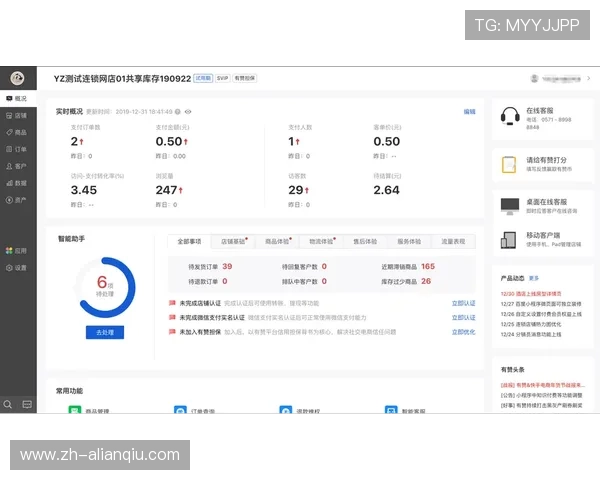This screenshot has width=600, height=480.
Task: Click pending shipment orders count 39
Action: [227, 266]
